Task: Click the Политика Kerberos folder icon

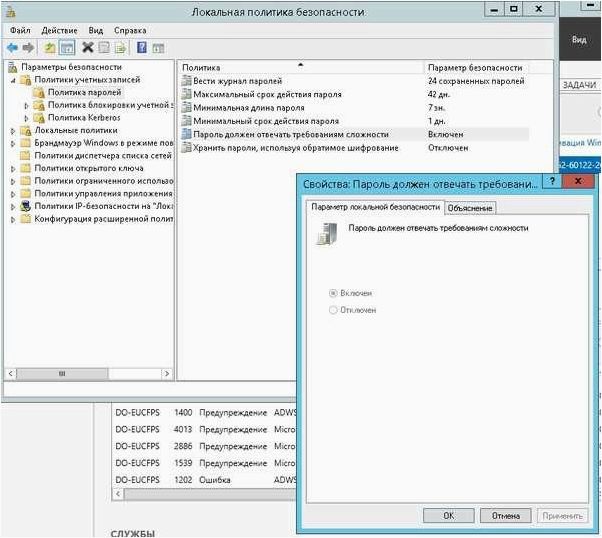Action: point(39,118)
